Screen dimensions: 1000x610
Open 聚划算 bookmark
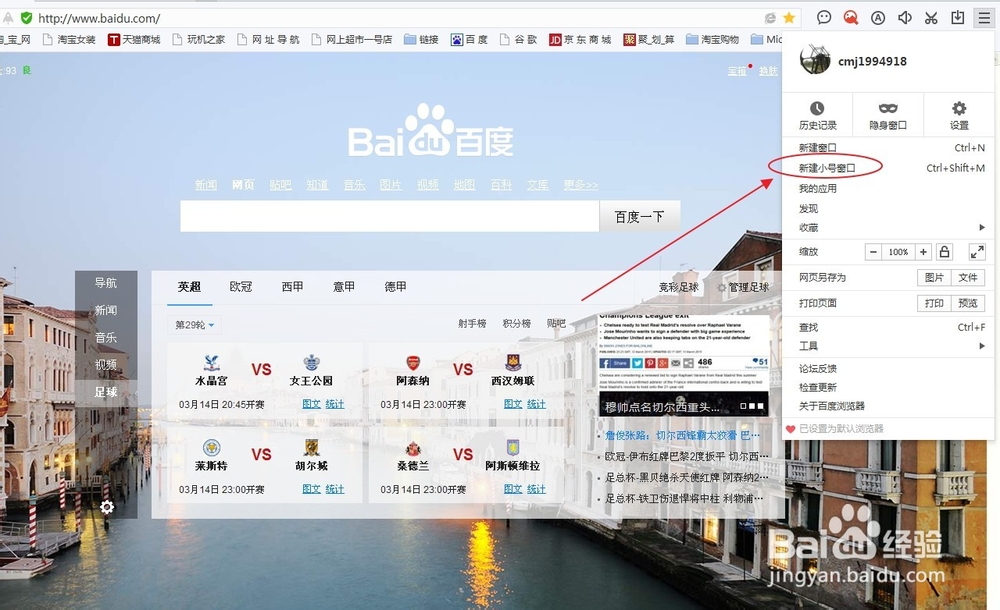(649, 40)
